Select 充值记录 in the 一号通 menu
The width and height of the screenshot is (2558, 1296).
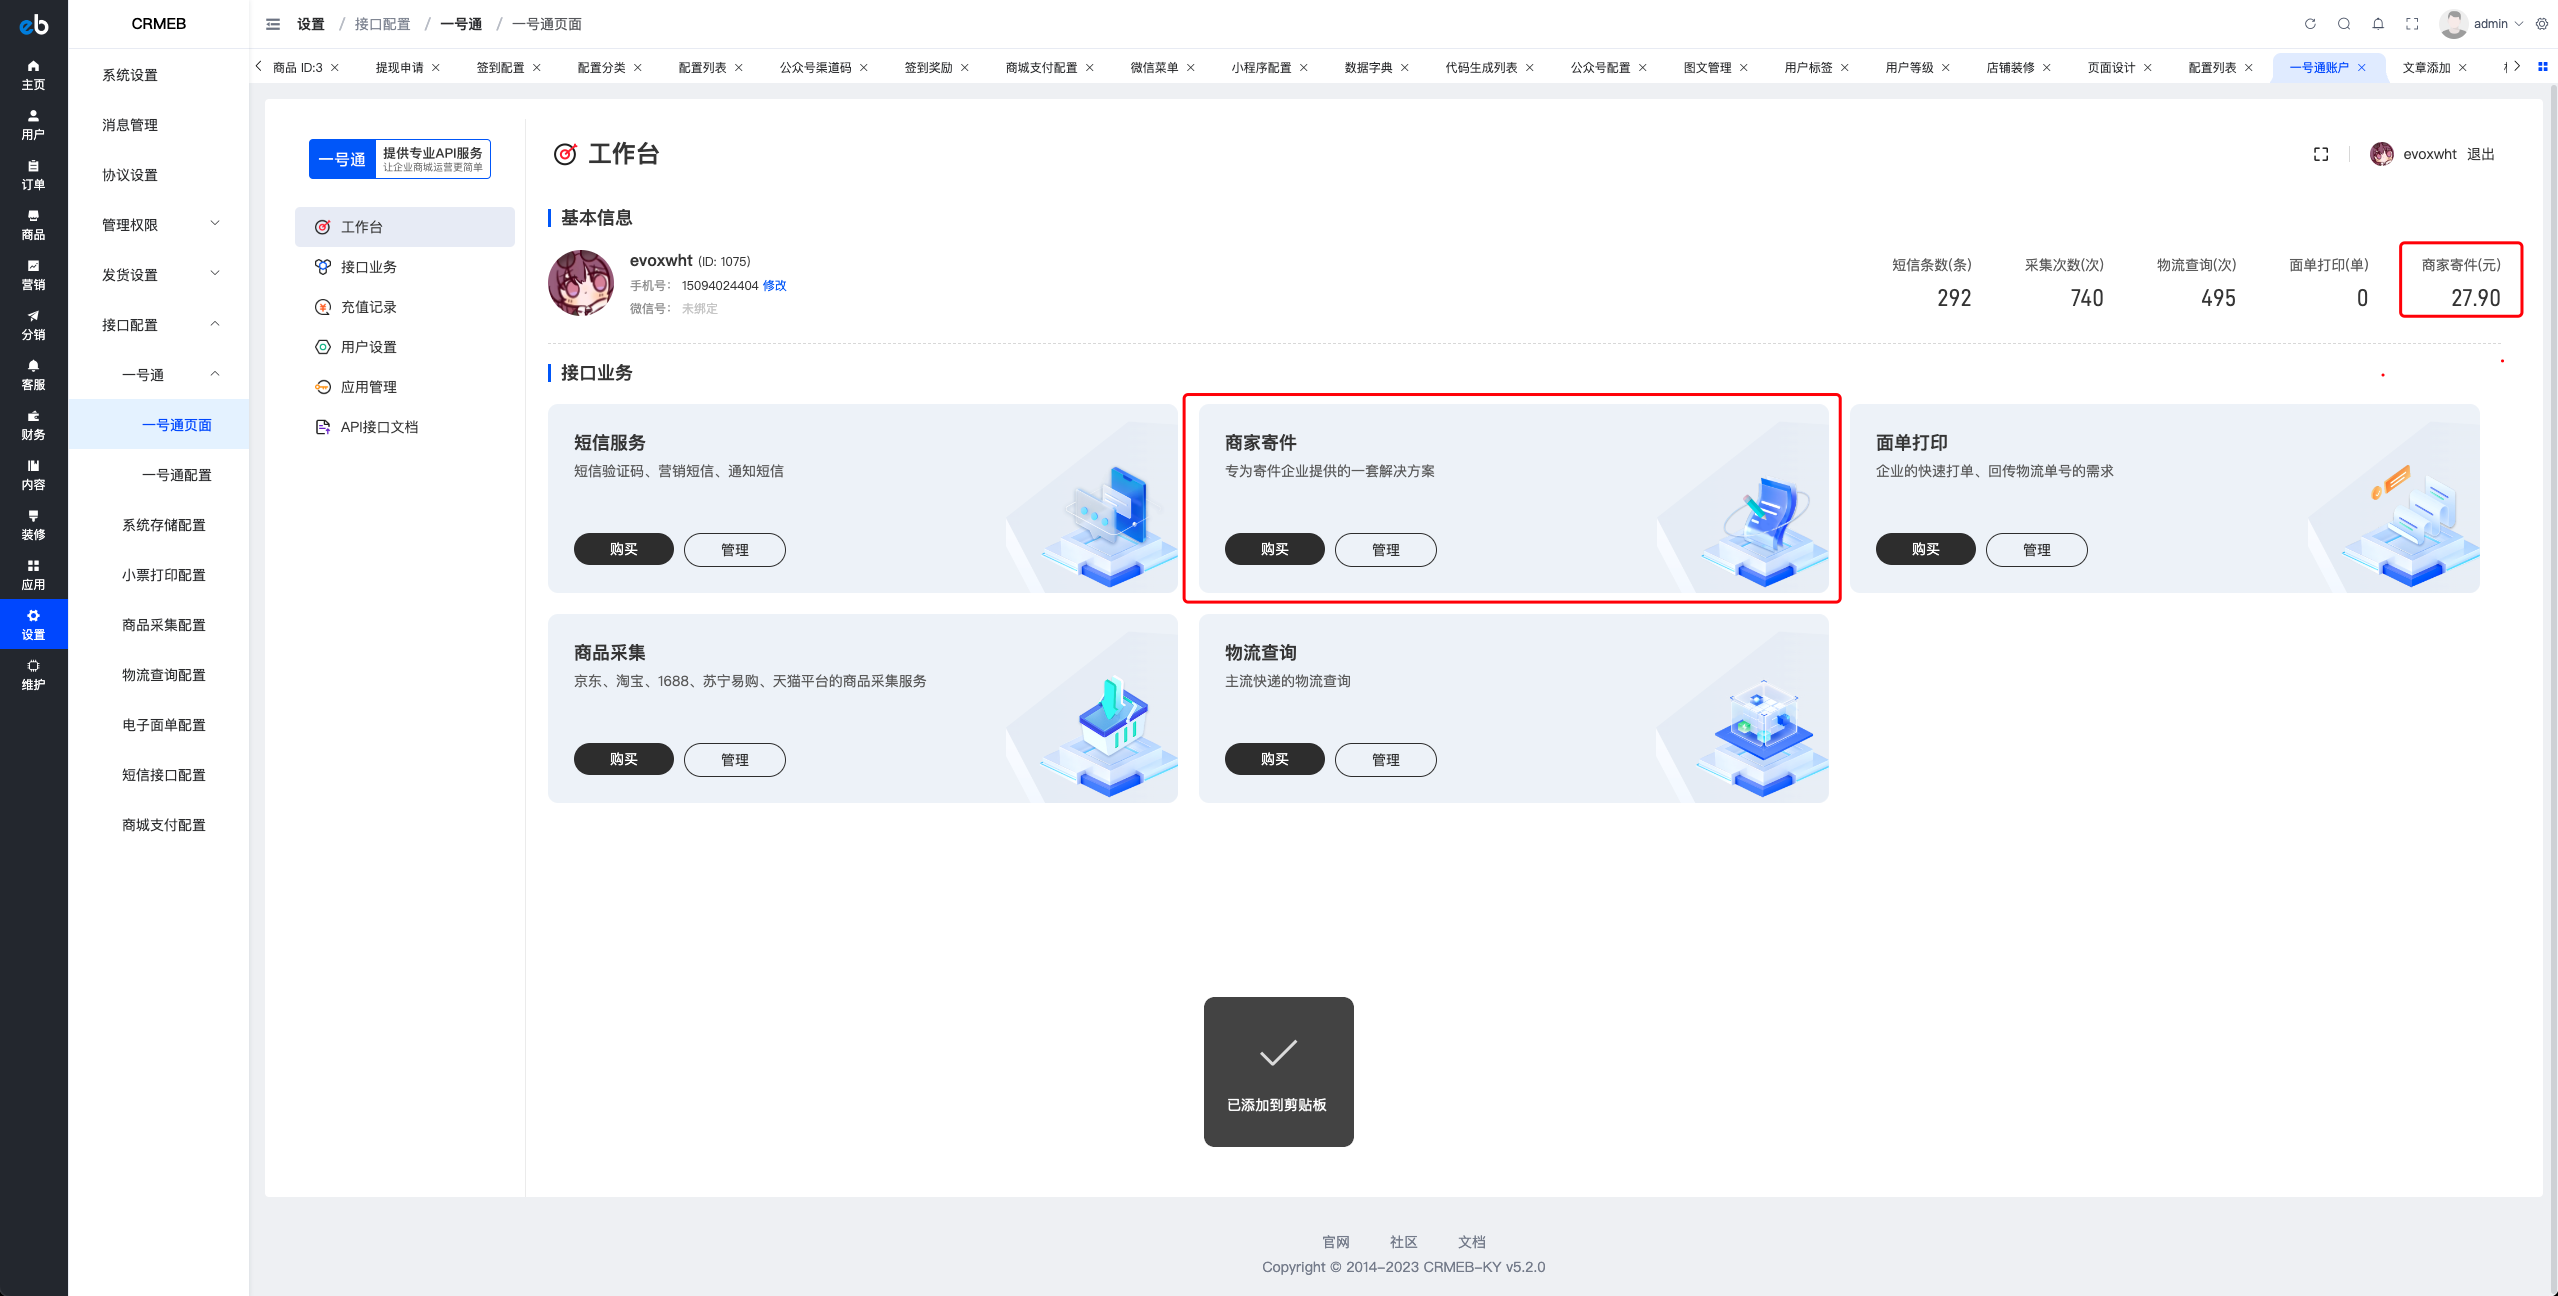point(405,307)
